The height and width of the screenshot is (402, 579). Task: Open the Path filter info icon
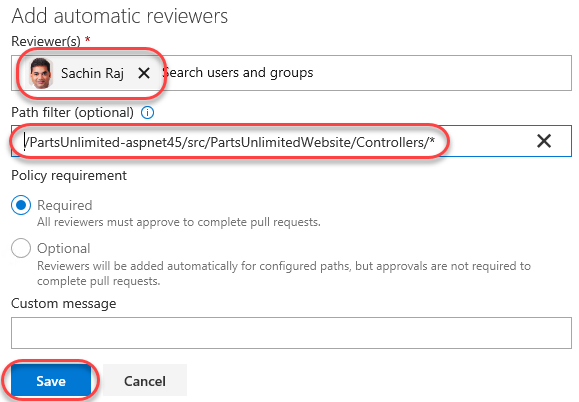(147, 112)
